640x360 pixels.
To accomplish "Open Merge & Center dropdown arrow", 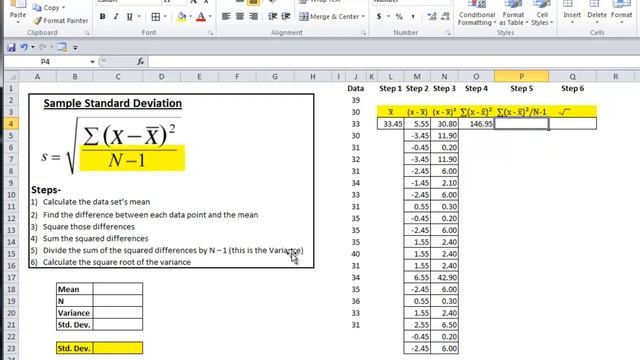I will pyautogui.click(x=363, y=17).
